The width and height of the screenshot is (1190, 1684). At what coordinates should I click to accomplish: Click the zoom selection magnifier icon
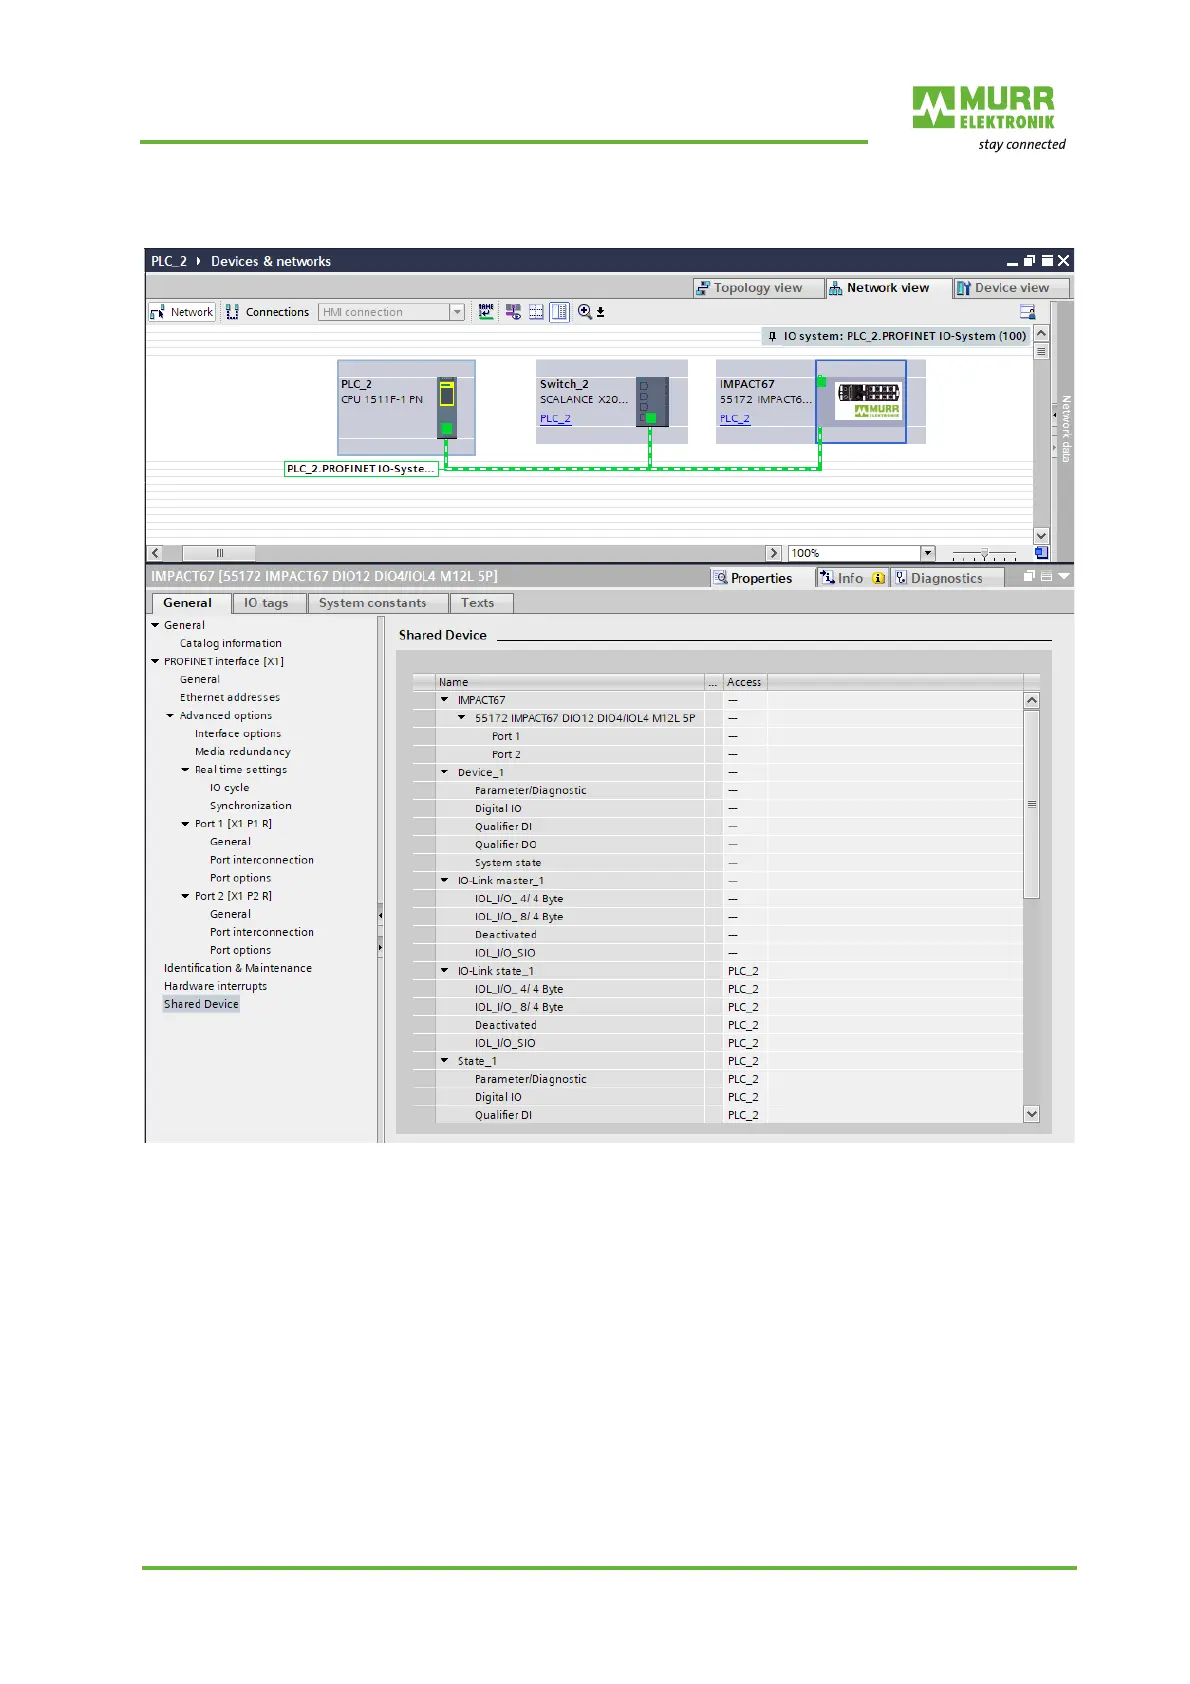point(585,312)
